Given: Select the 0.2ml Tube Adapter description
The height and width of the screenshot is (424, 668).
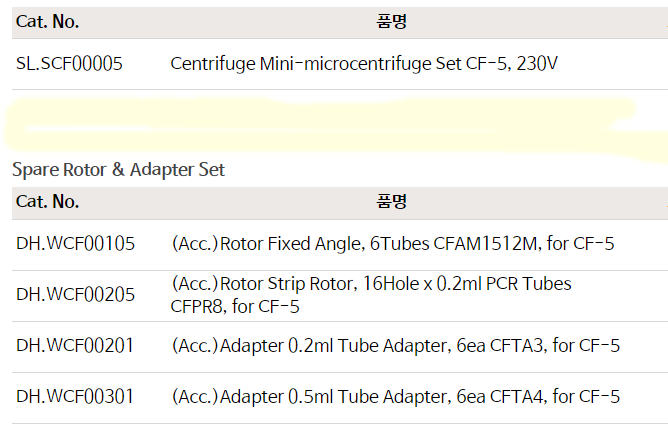Looking at the screenshot, I should tap(396, 346).
